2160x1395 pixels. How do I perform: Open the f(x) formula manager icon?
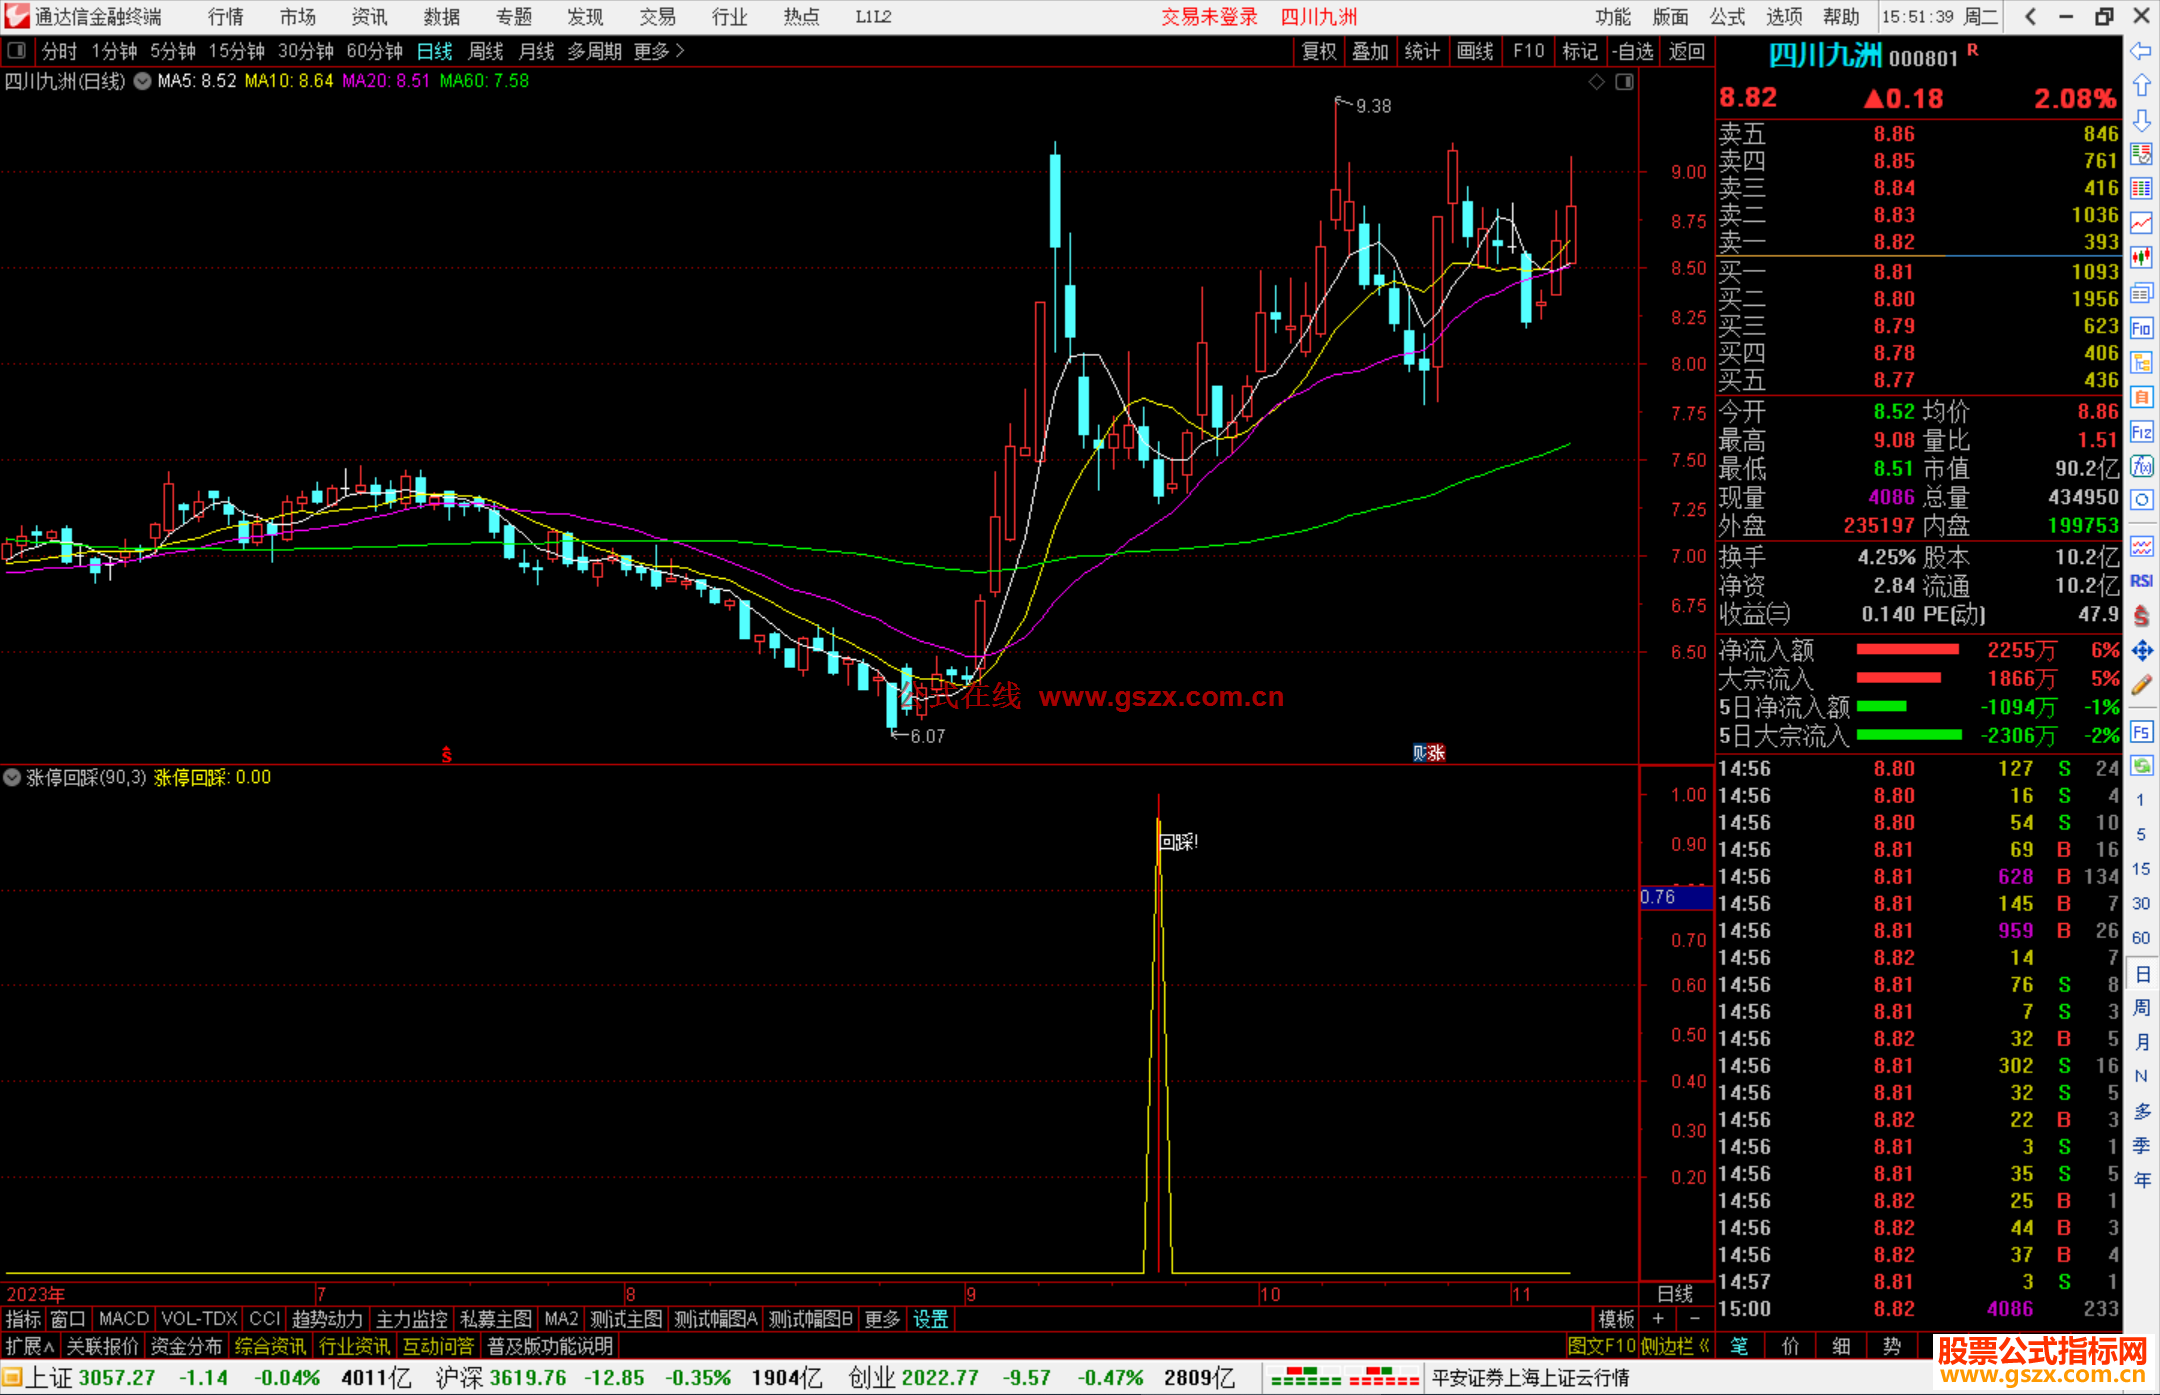coord(2141,466)
